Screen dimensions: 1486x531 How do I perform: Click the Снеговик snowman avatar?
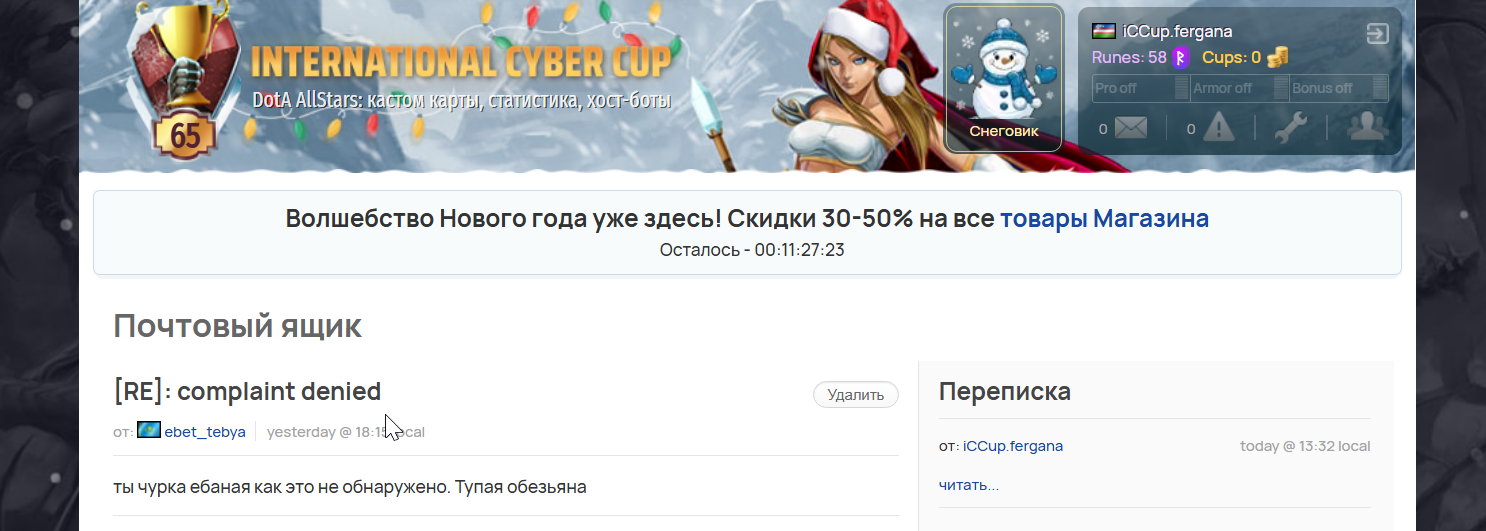click(1004, 79)
